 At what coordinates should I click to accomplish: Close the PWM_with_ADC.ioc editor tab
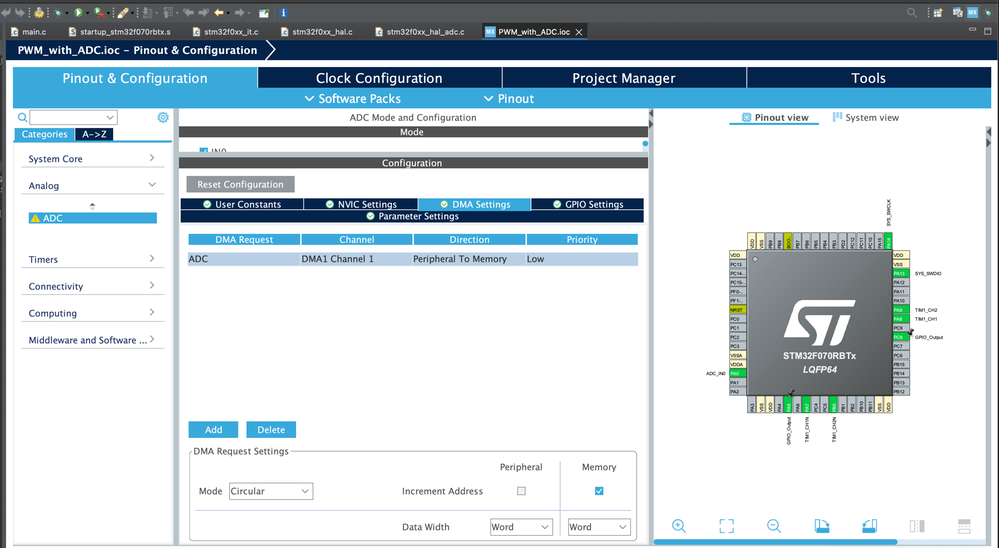579,32
